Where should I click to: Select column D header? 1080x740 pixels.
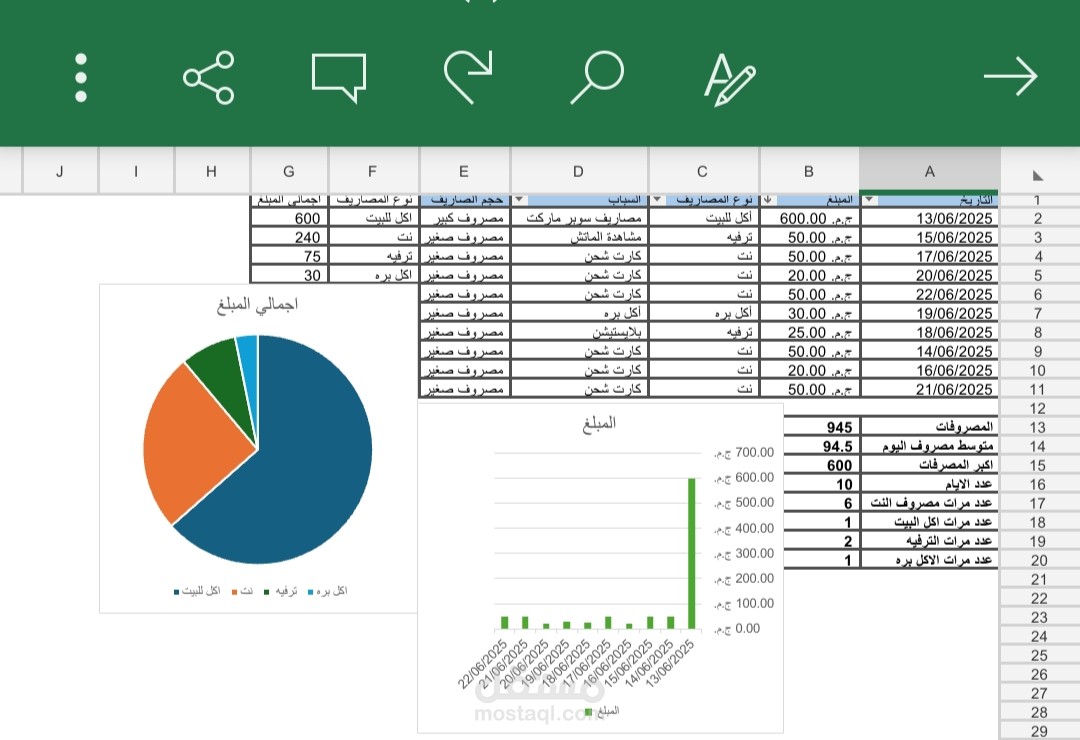pos(578,171)
